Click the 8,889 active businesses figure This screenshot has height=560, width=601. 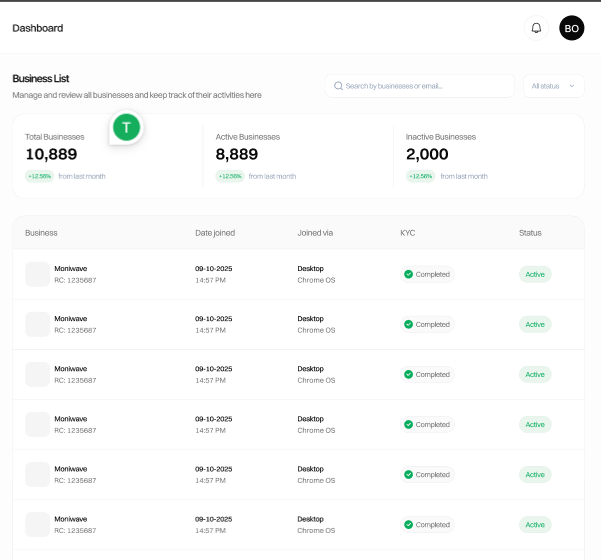(236, 154)
